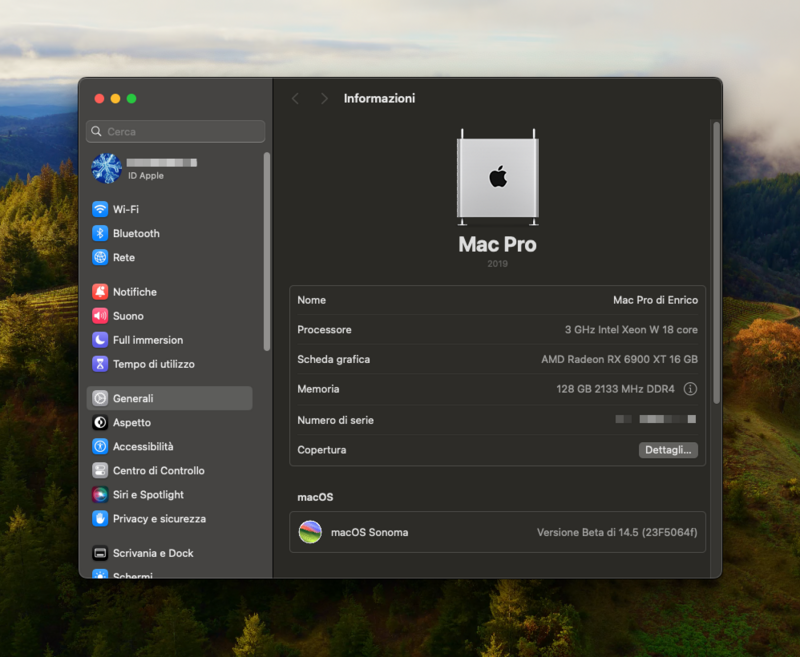The height and width of the screenshot is (657, 800).
Task: Go to Centro di Controllo
Action: tap(158, 471)
